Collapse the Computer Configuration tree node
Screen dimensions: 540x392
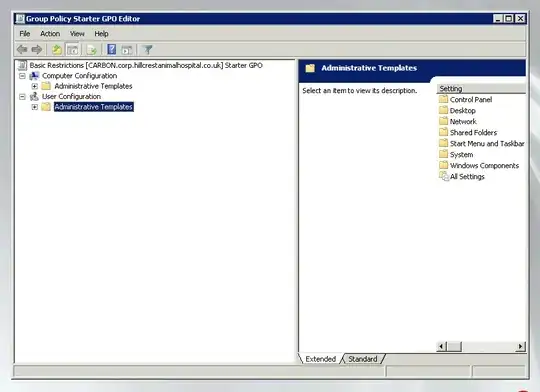click(x=22, y=76)
